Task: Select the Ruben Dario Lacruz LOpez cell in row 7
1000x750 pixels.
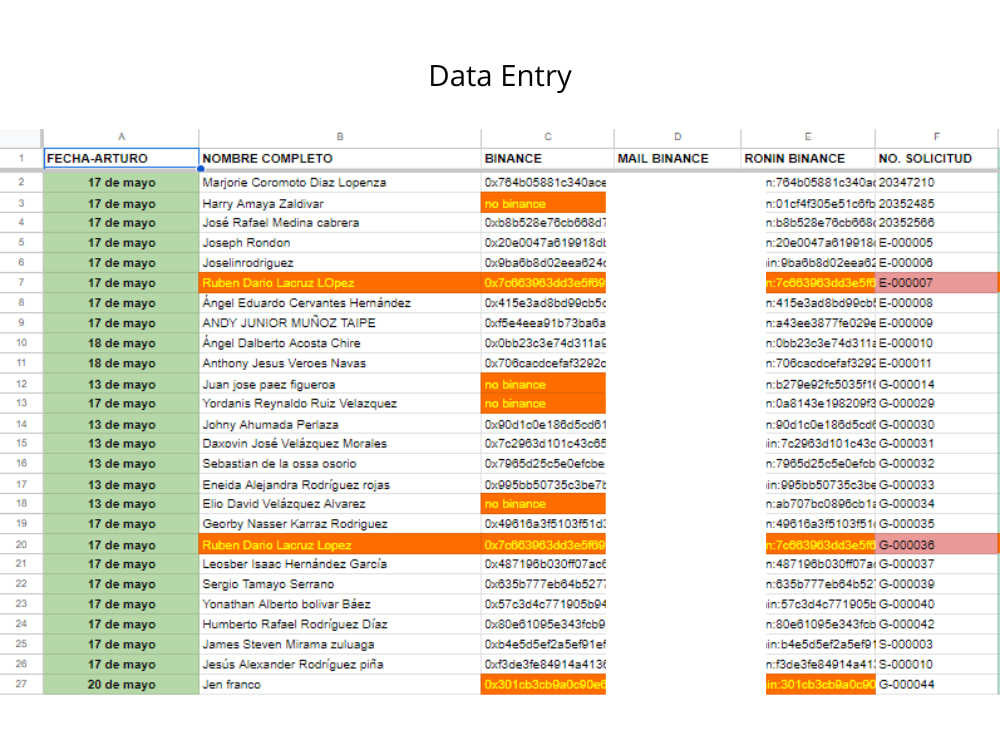Action: point(340,283)
